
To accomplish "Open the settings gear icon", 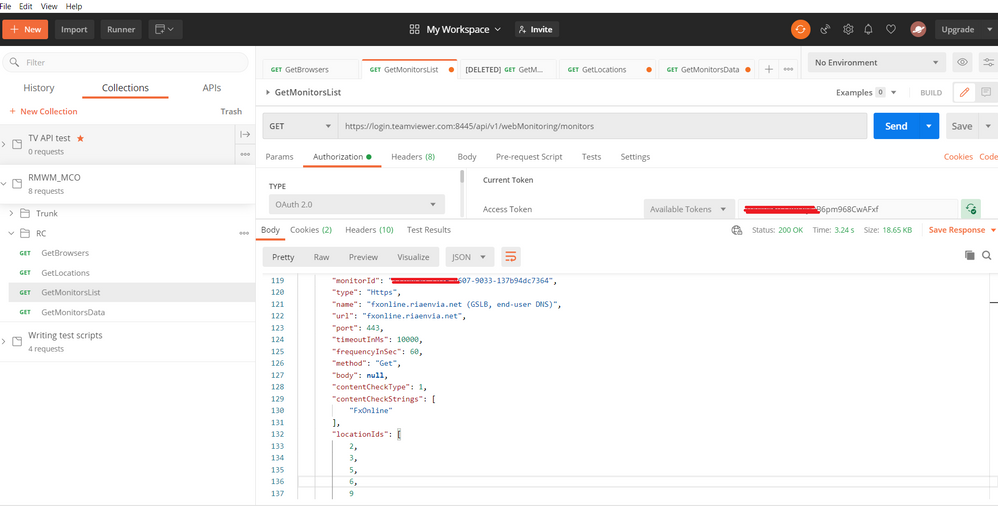I will click(x=848, y=29).
